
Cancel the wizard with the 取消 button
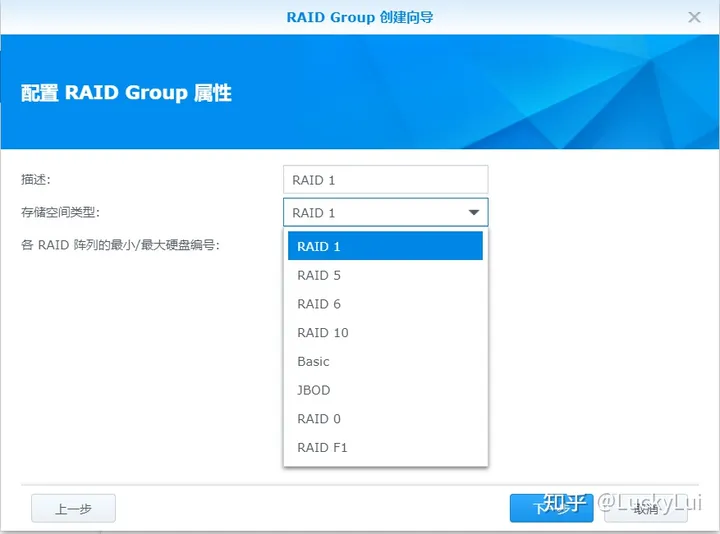pos(645,508)
